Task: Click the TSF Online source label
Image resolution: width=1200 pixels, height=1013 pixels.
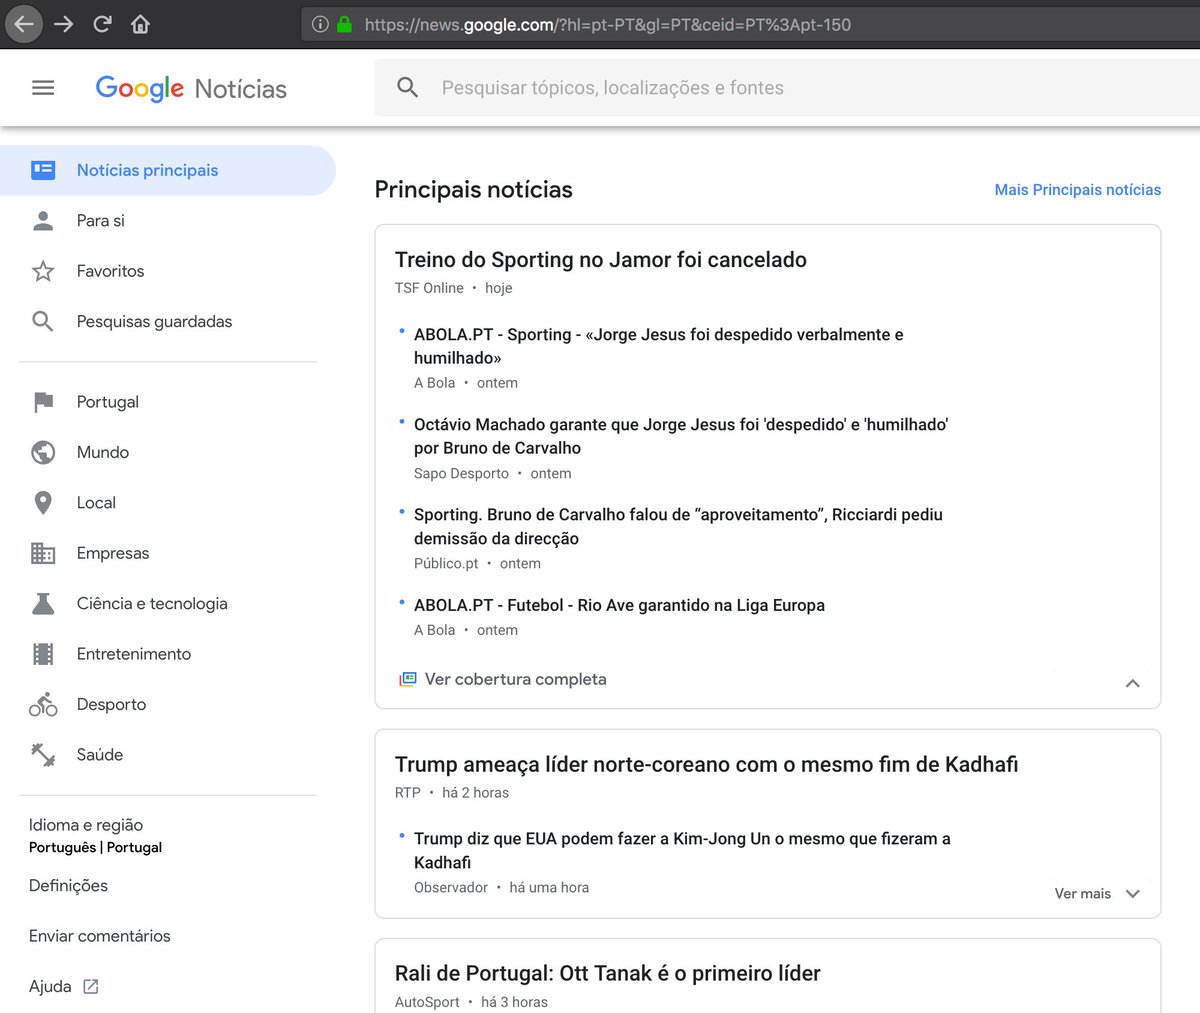Action: (429, 288)
